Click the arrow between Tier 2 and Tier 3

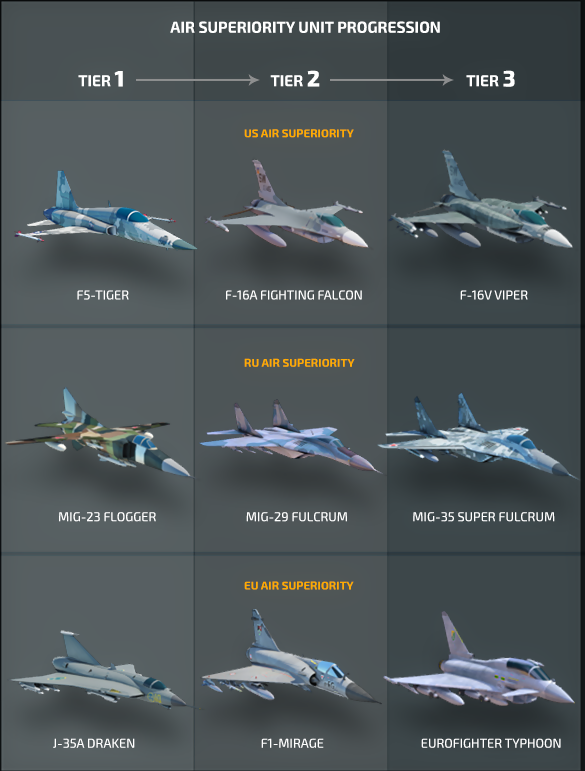point(391,80)
